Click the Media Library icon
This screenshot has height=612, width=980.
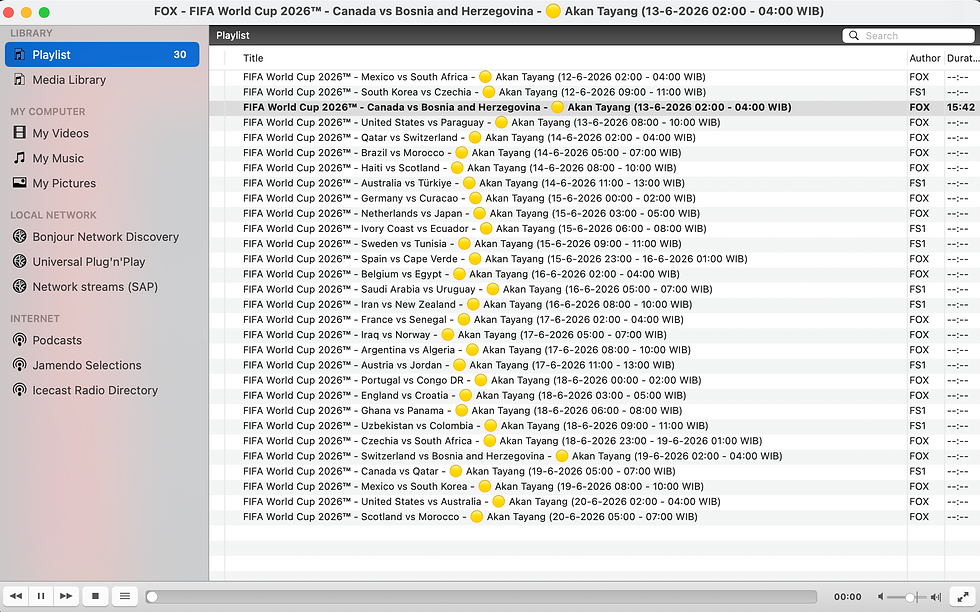click(x=19, y=79)
